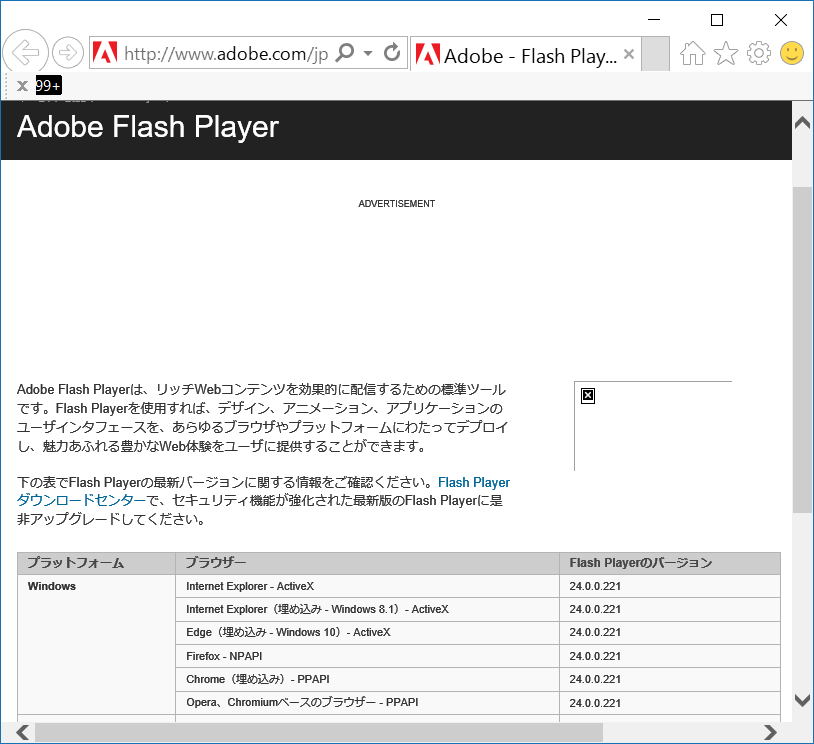Click the 99+ notification badge
This screenshot has width=814, height=744.
coord(49,86)
